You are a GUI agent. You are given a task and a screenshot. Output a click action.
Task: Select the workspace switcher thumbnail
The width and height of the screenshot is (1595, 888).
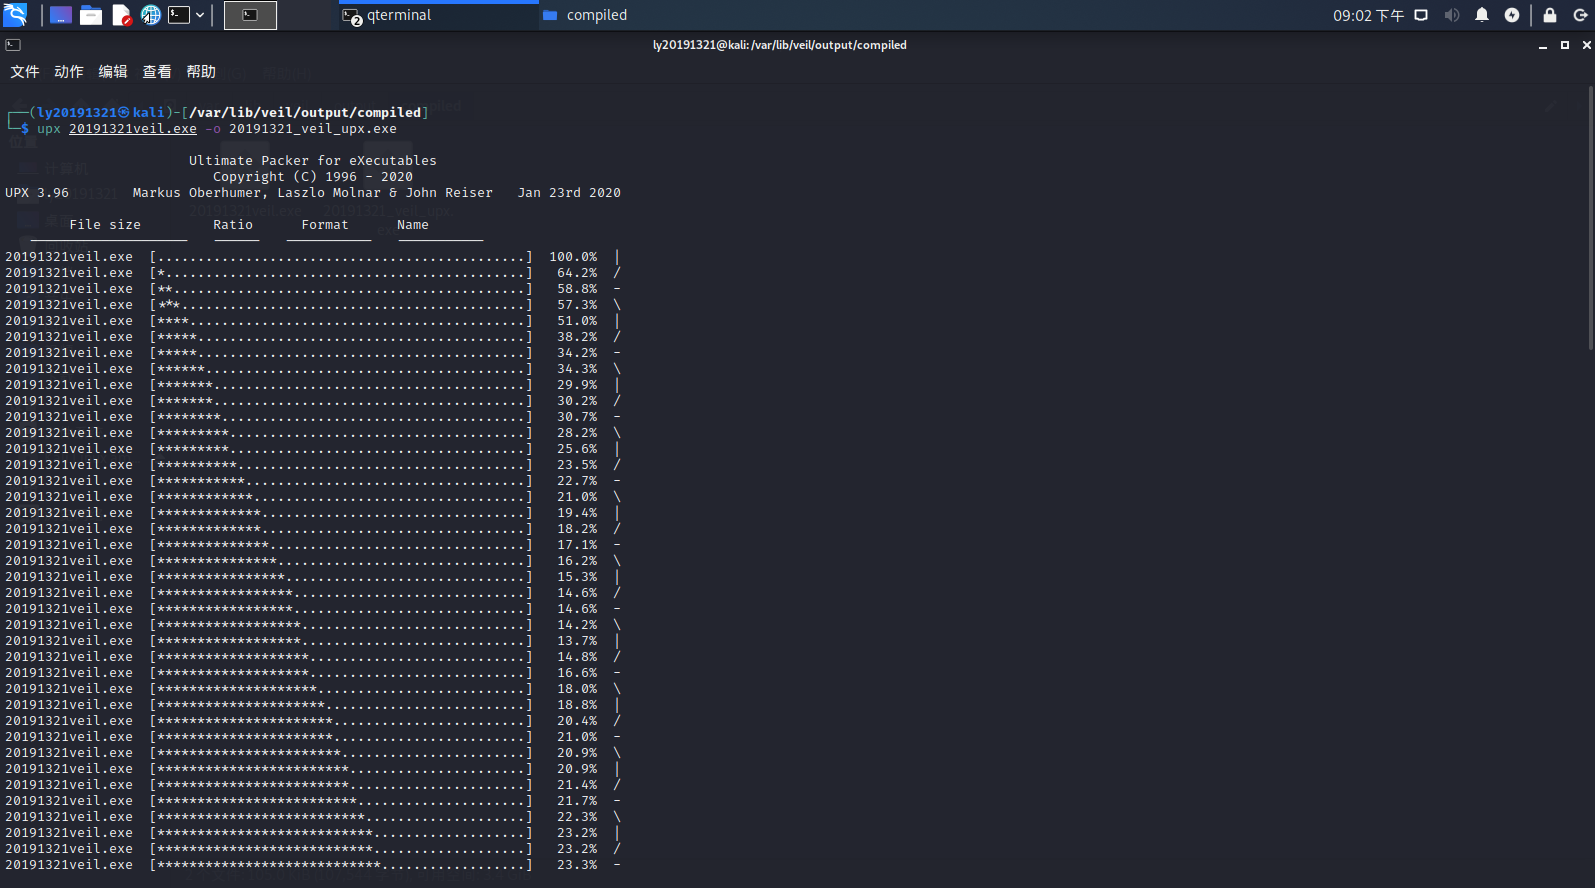tap(250, 15)
